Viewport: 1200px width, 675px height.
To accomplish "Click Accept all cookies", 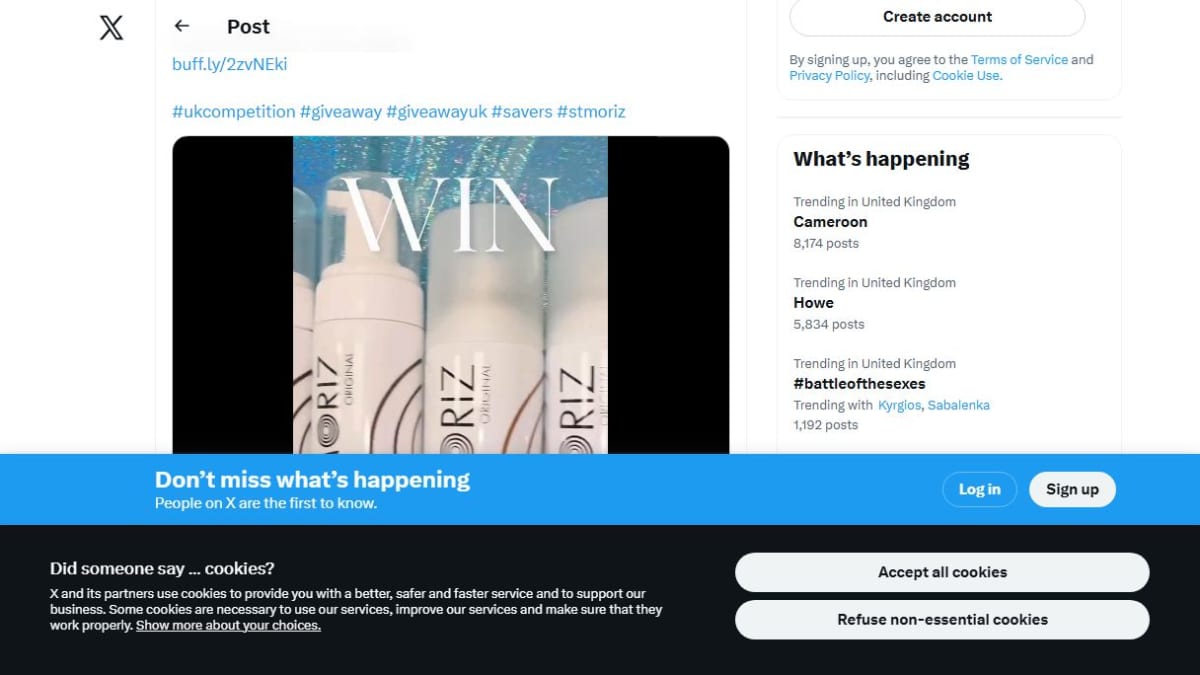I will pos(942,572).
